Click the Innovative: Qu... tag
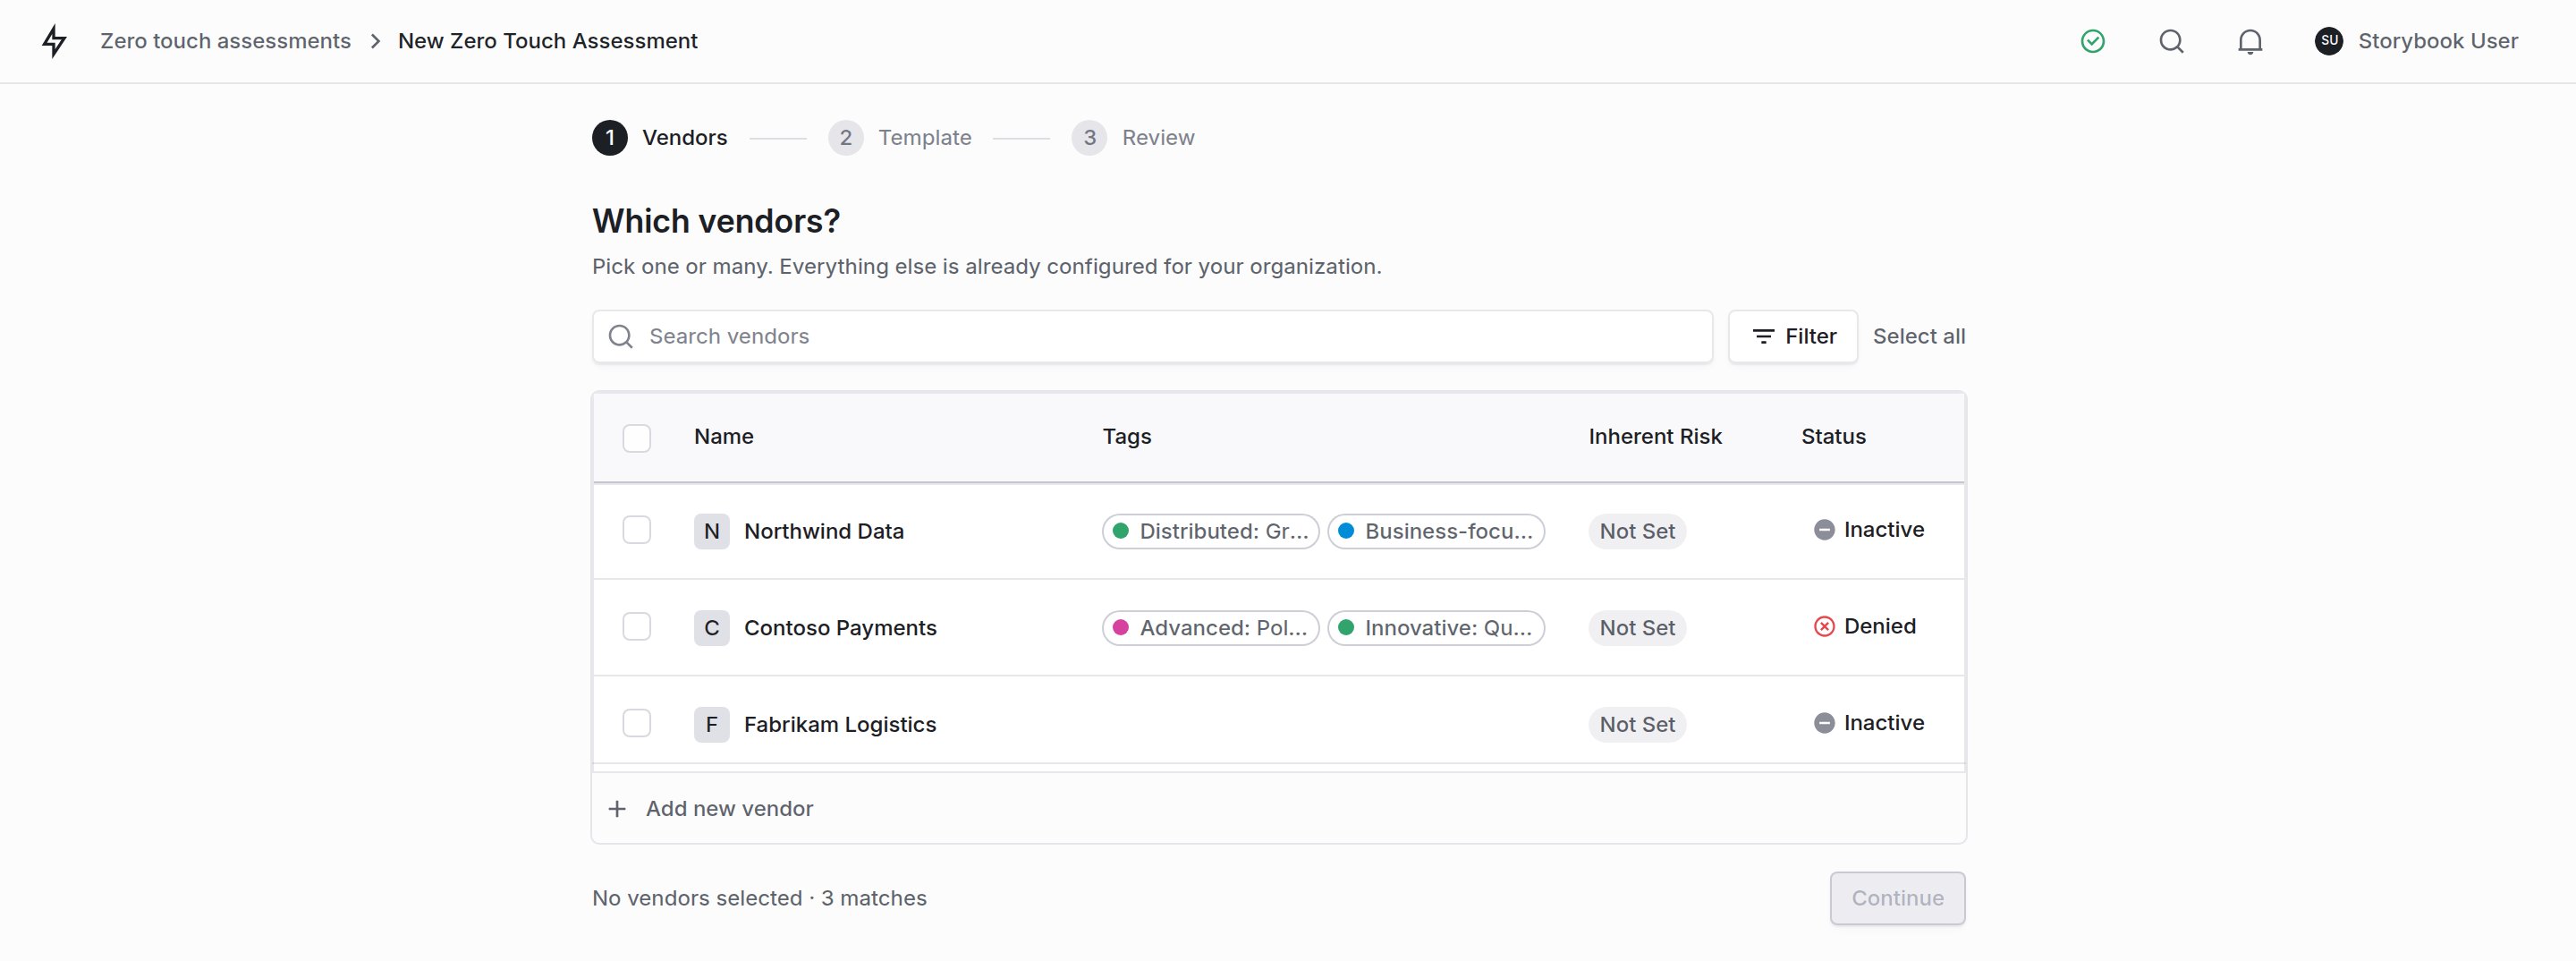Screen dimensions: 2576x961 click(1436, 628)
